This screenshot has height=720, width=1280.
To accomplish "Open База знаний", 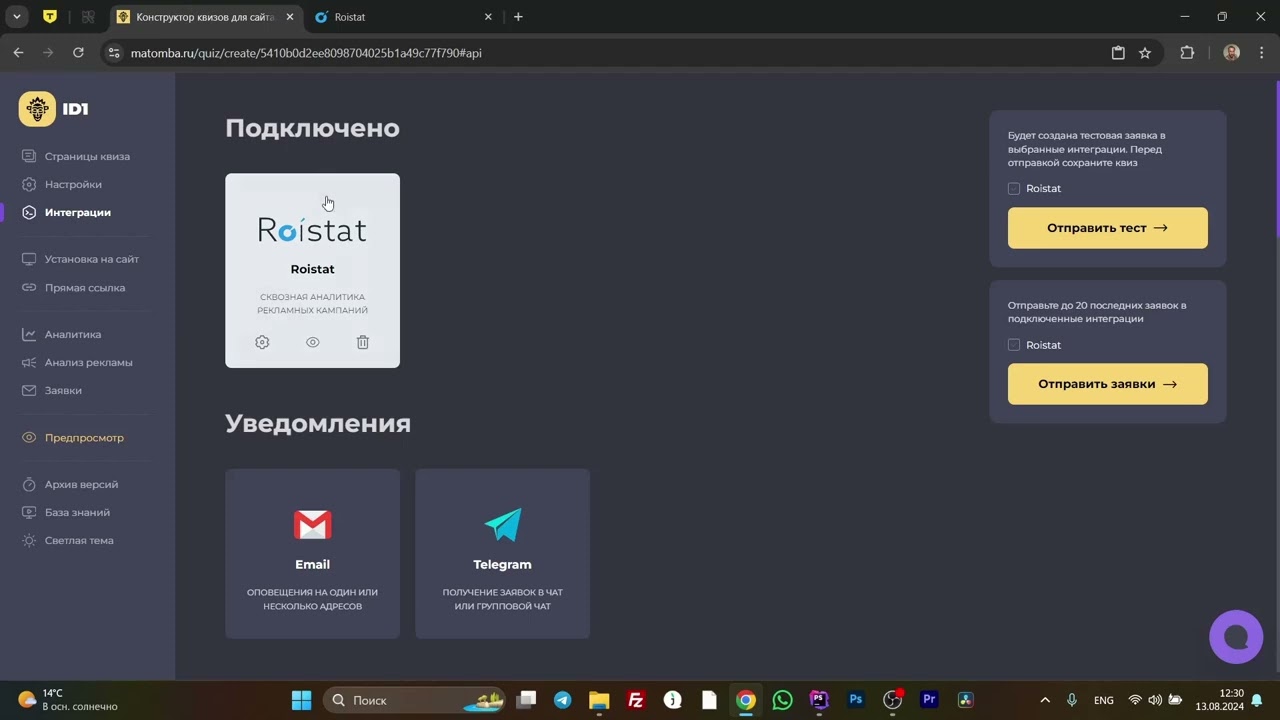I will [x=77, y=512].
